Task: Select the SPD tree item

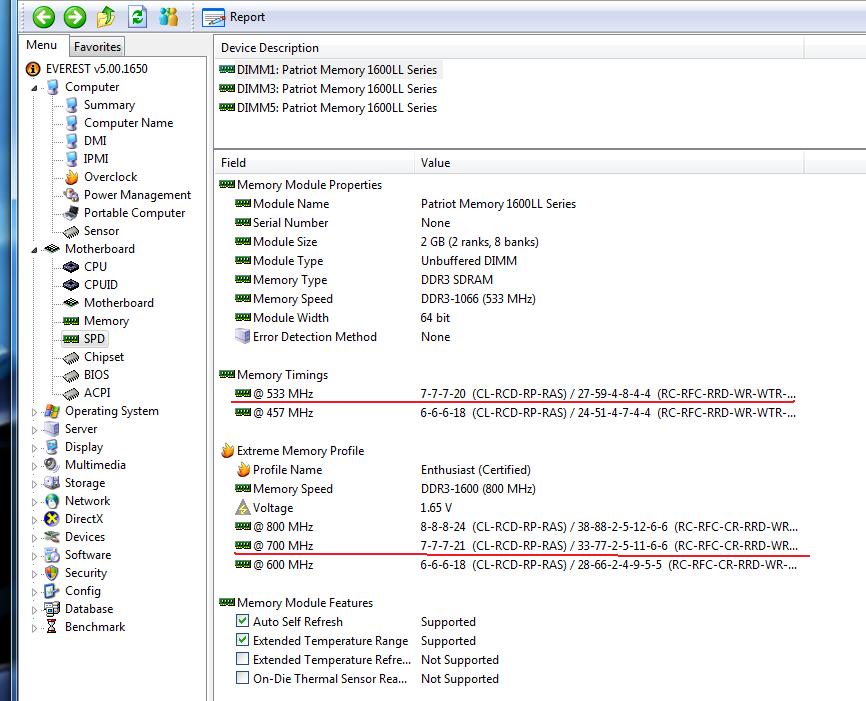Action: (x=85, y=339)
